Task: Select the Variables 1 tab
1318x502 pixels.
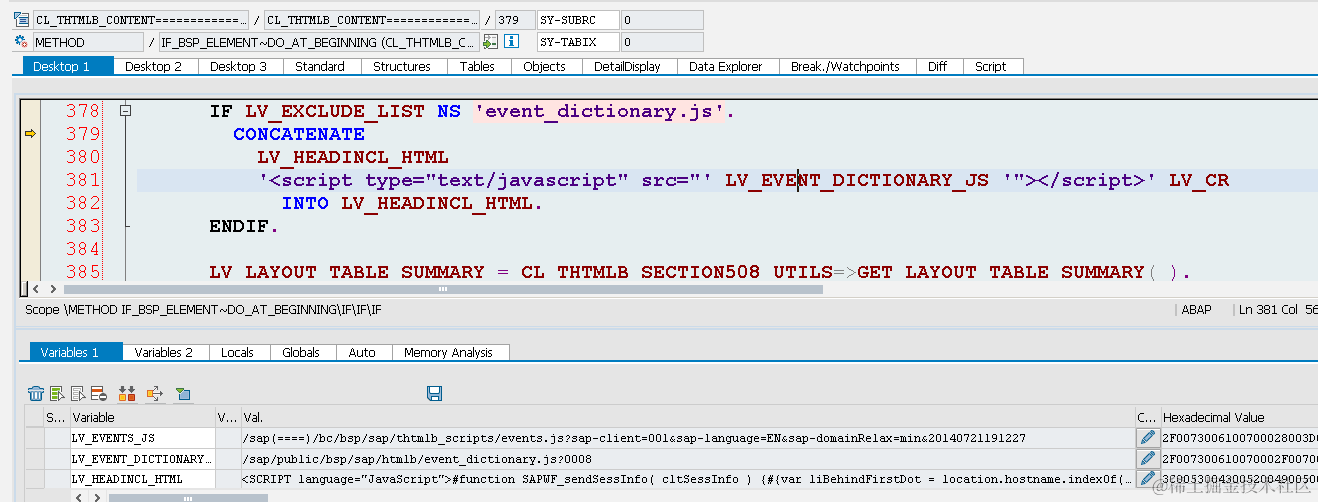Action: click(x=76, y=352)
